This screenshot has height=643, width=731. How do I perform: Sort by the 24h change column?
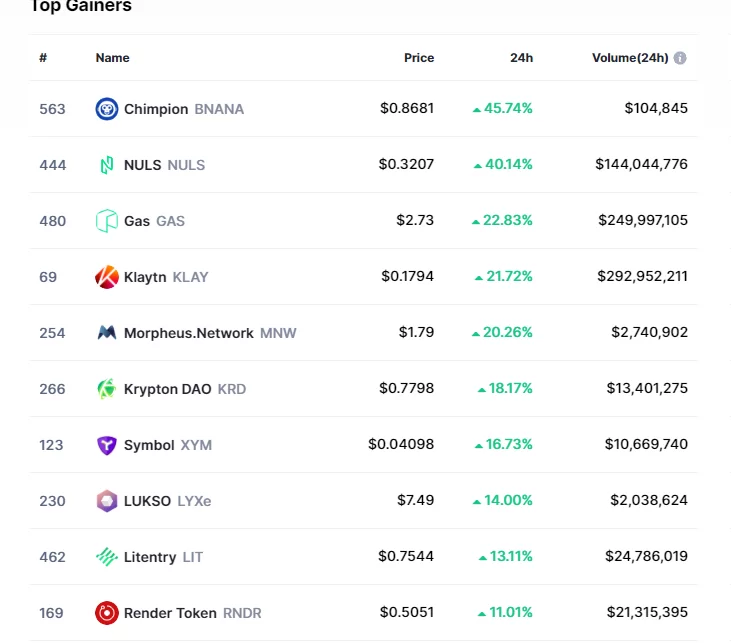[521, 58]
